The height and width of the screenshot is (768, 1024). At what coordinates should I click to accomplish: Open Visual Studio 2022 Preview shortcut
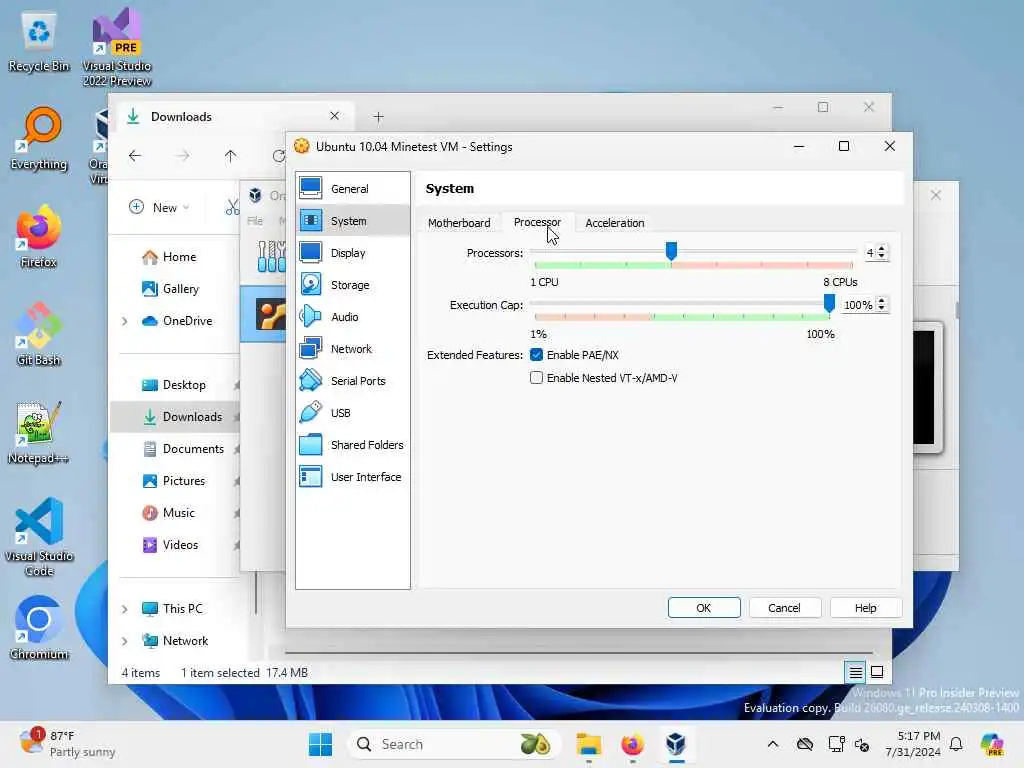pos(117,47)
